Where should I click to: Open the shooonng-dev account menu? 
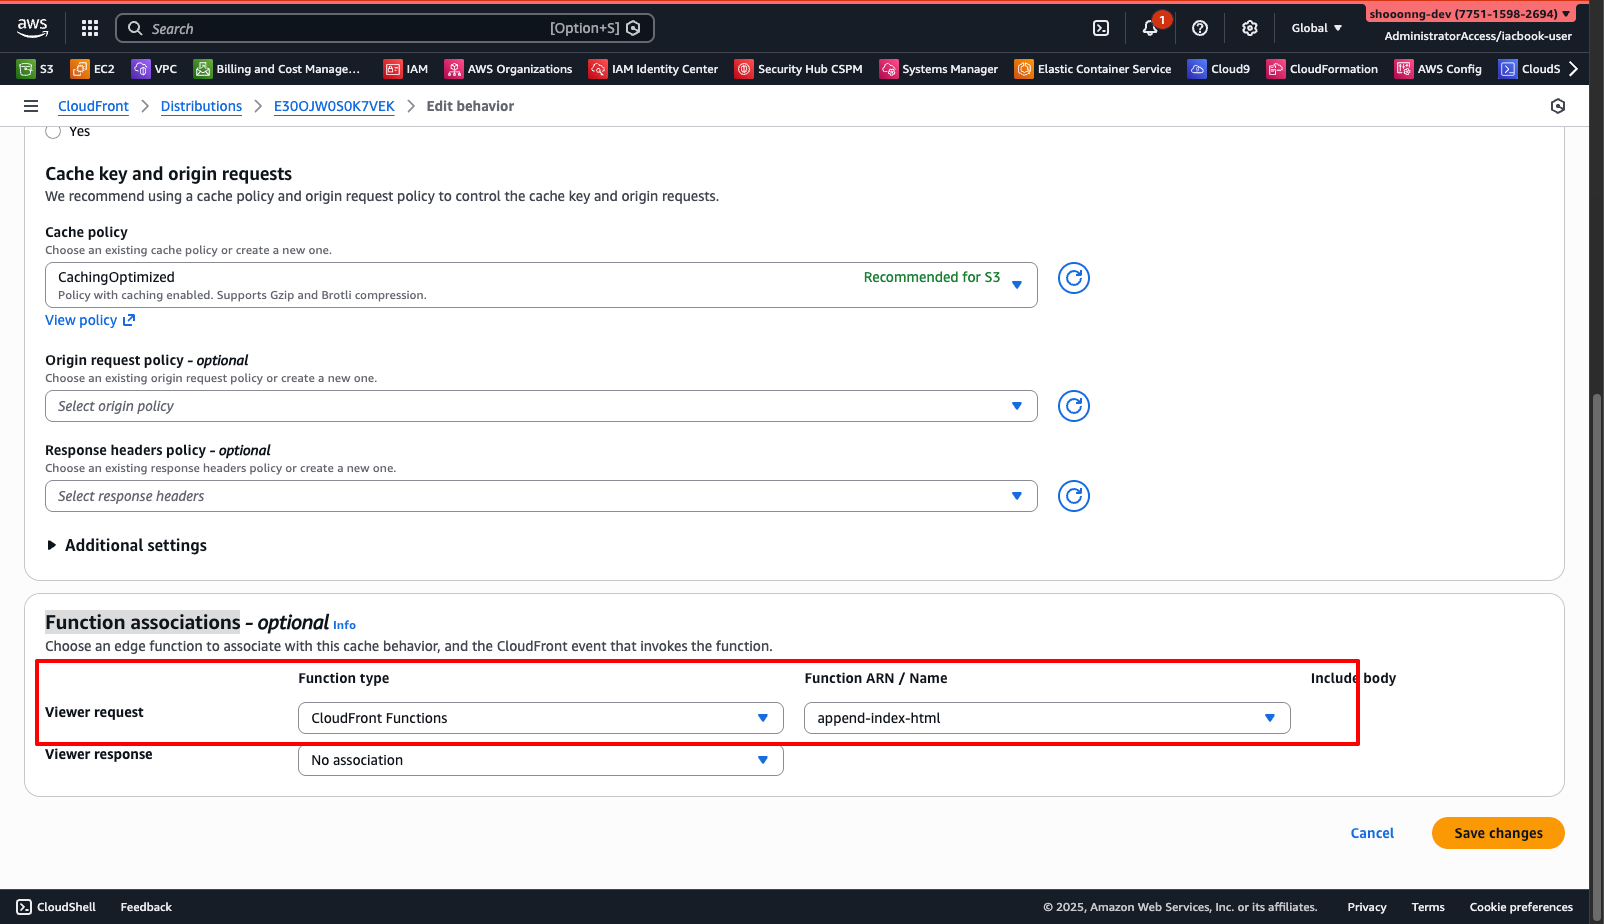click(1470, 14)
